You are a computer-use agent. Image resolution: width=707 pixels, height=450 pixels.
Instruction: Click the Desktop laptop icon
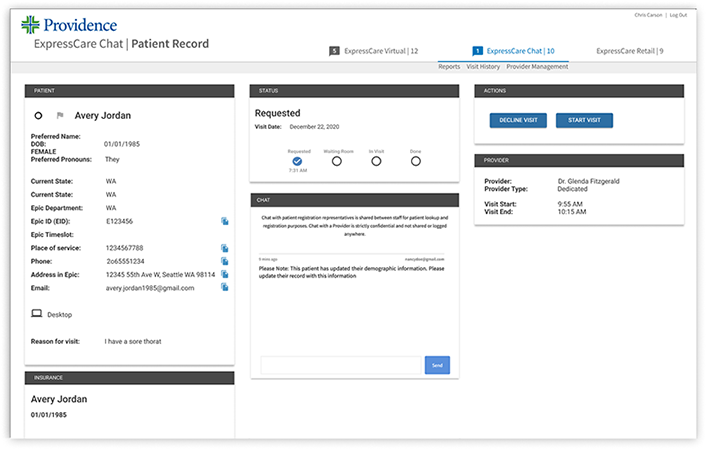click(x=37, y=313)
